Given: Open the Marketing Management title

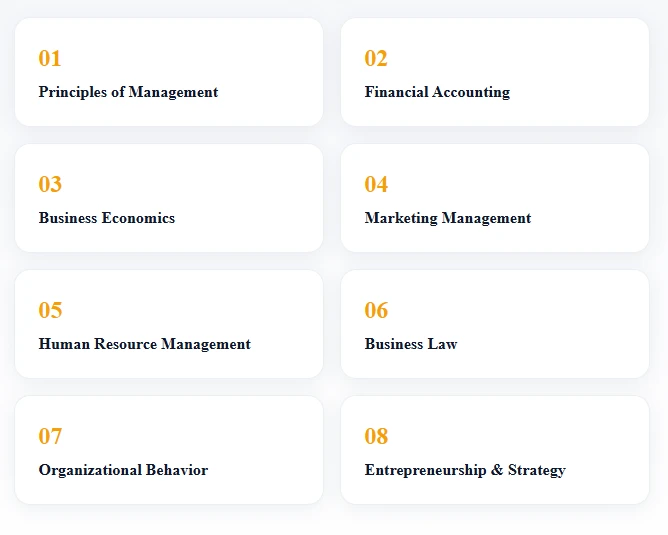Looking at the screenshot, I should point(448,218).
